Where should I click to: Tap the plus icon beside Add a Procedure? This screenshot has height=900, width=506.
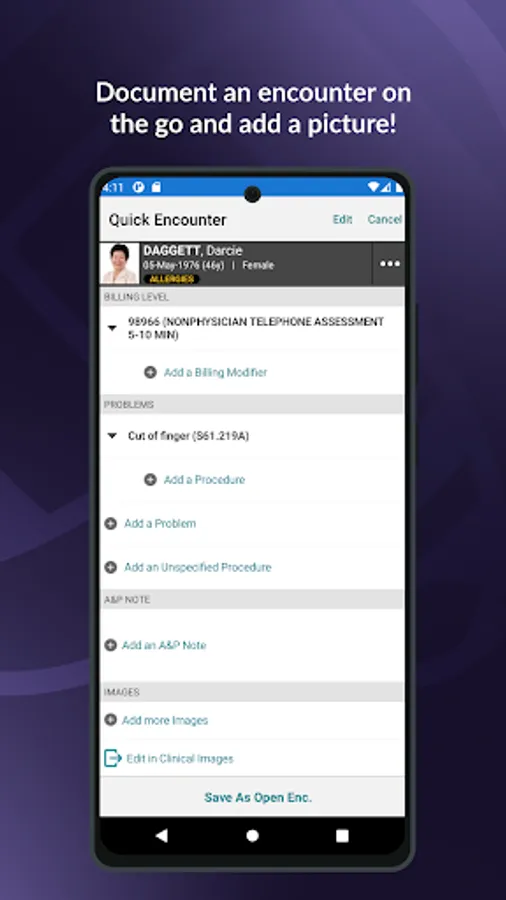150,480
